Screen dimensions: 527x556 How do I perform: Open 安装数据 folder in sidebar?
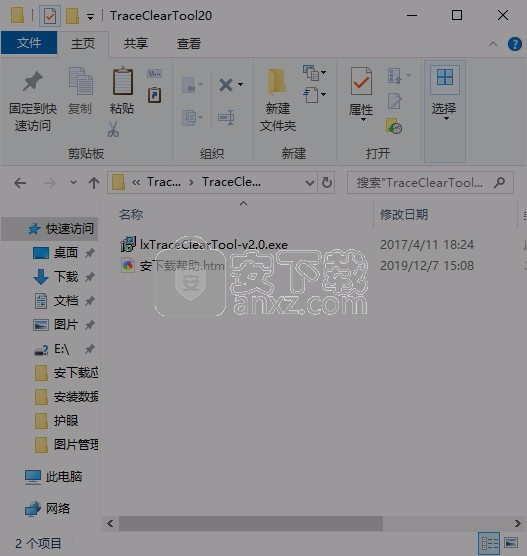coord(76,397)
